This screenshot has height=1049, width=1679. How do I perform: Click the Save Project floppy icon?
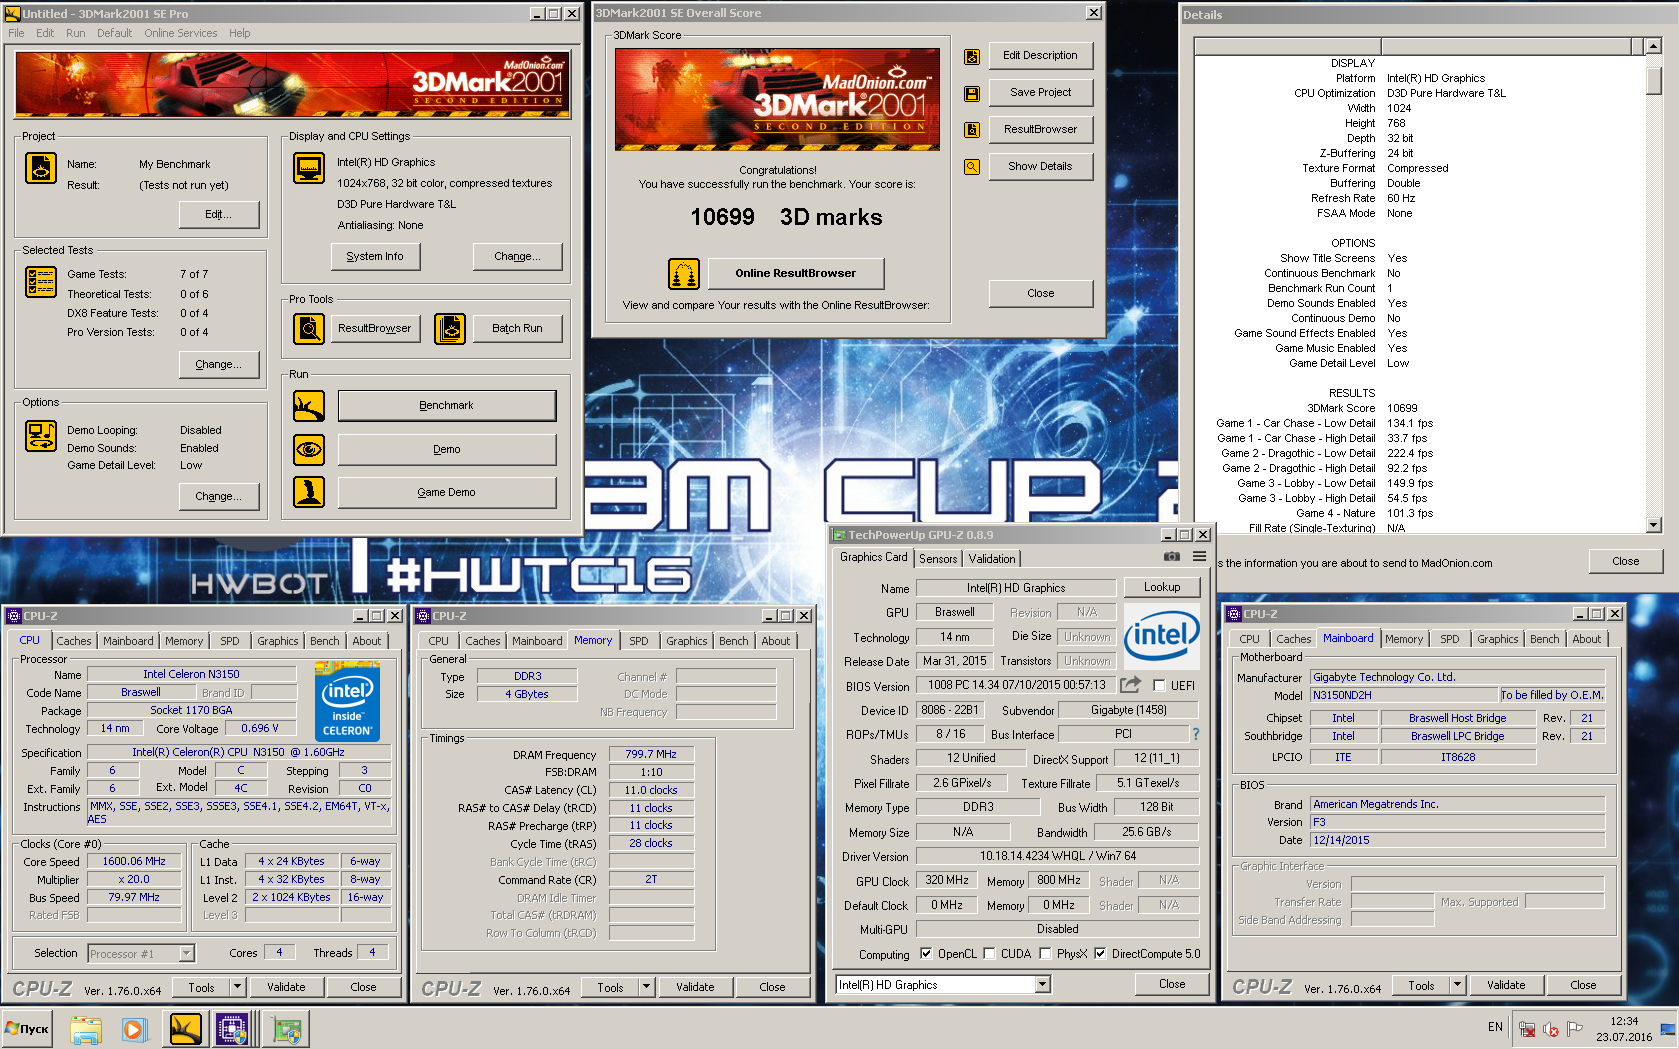tap(972, 93)
